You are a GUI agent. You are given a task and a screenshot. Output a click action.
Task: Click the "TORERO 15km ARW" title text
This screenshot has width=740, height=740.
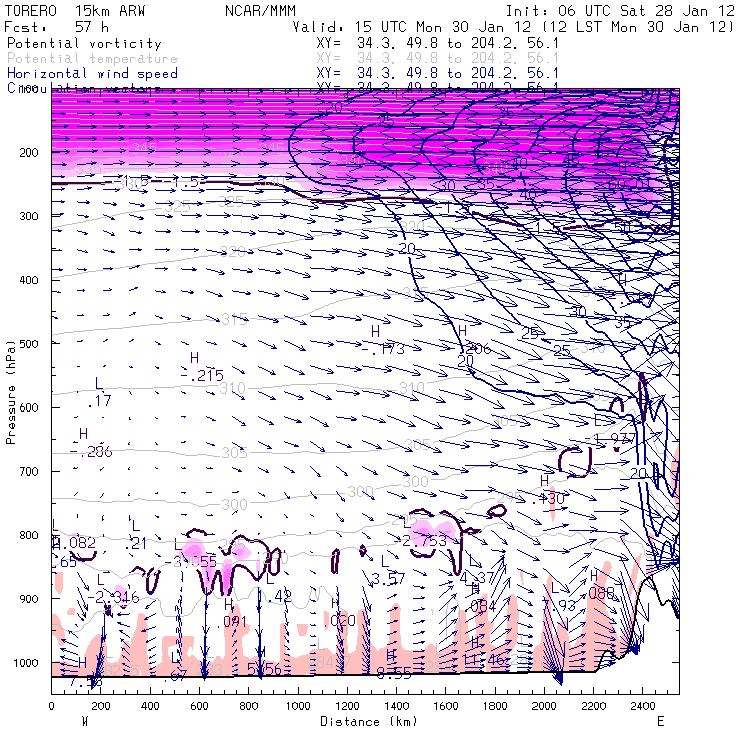coord(75,10)
